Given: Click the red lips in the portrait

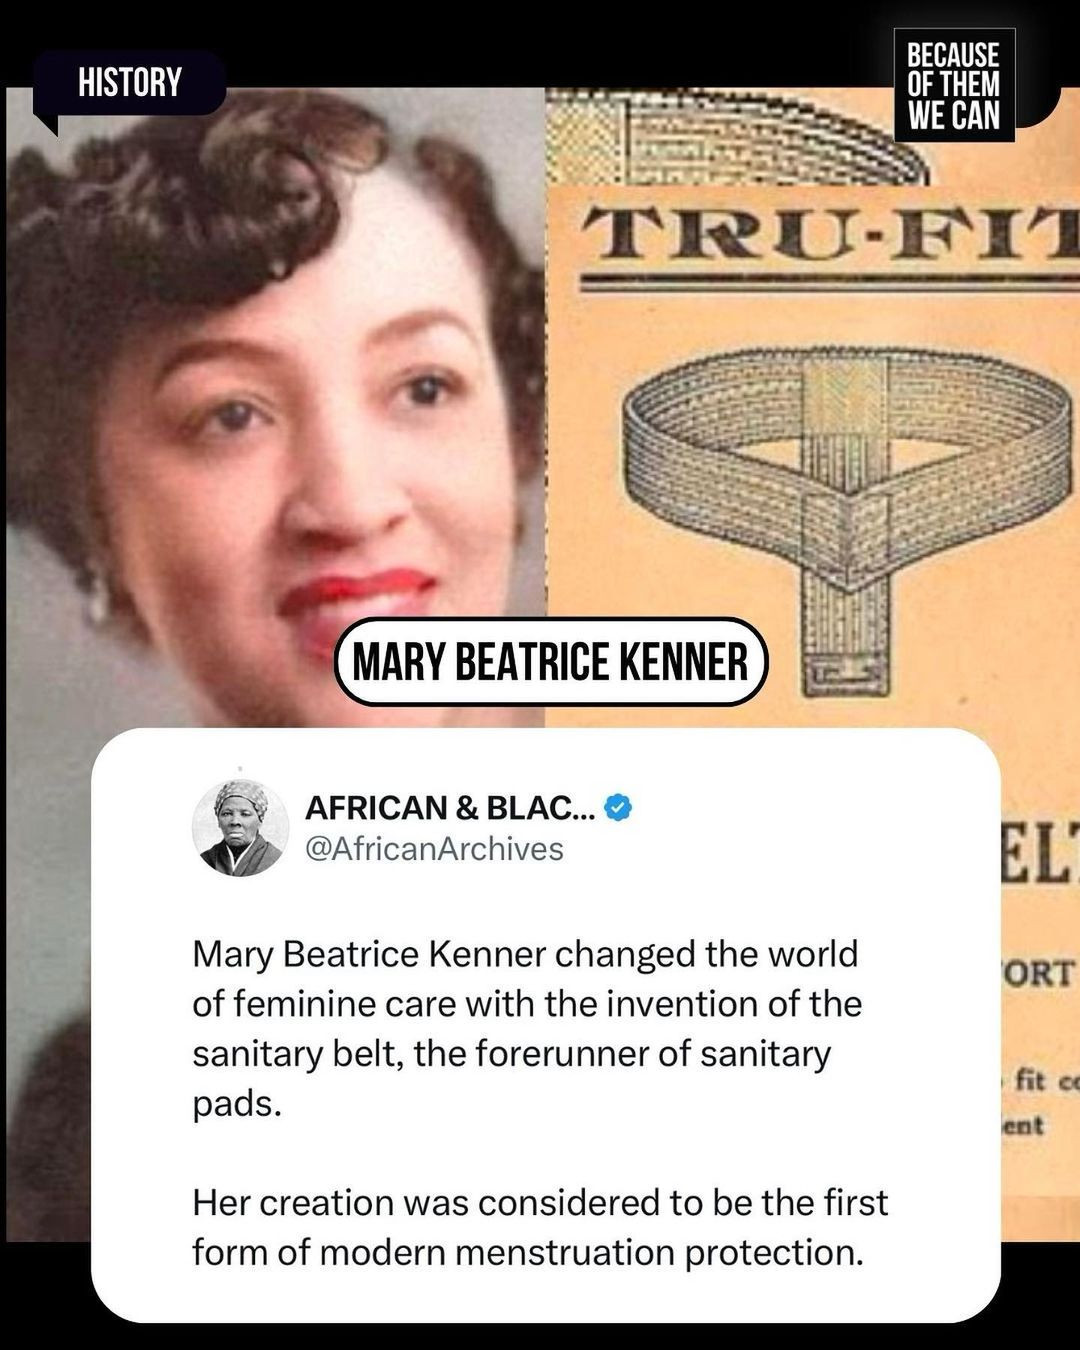Looking at the screenshot, I should coord(358,600).
